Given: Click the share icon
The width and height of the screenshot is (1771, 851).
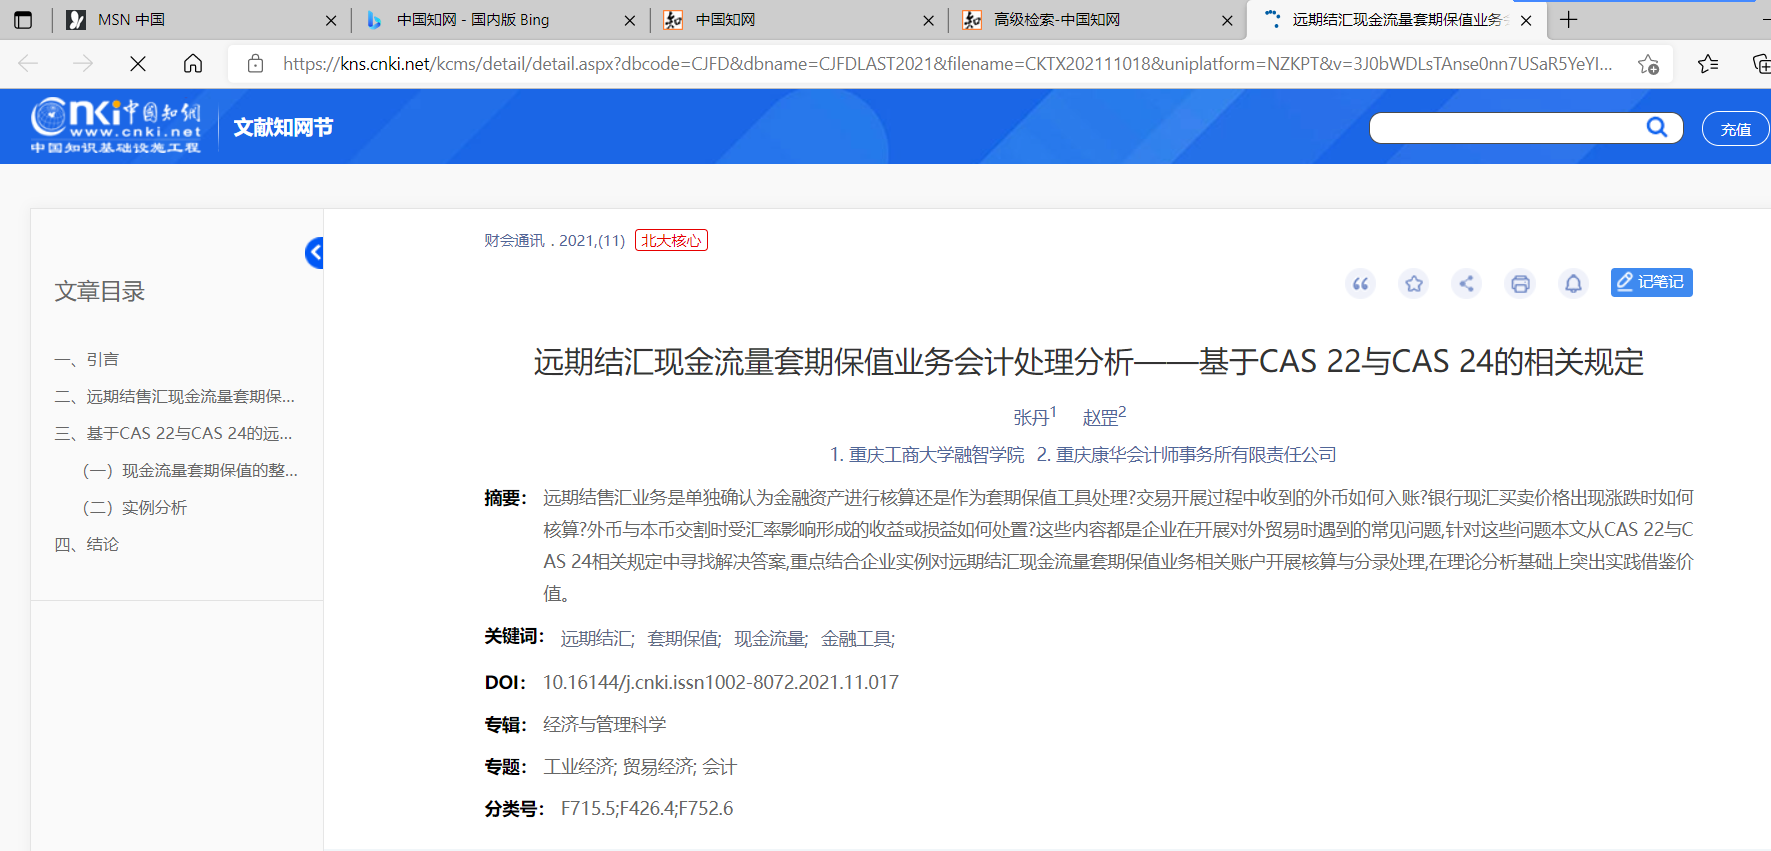Looking at the screenshot, I should click(x=1466, y=284).
